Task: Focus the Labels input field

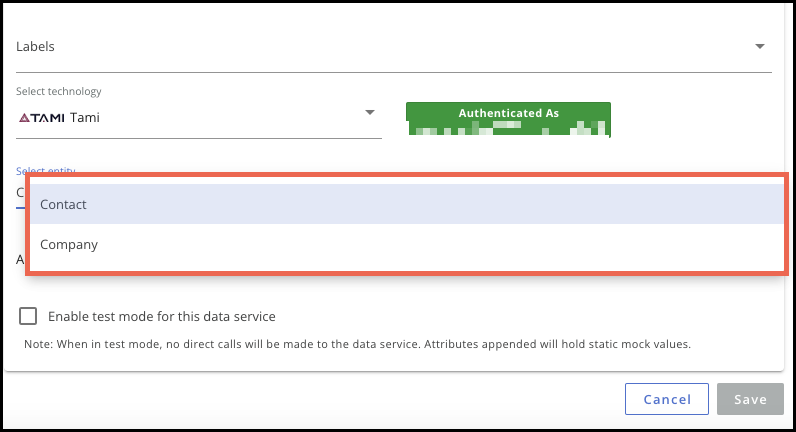Action: (x=393, y=47)
